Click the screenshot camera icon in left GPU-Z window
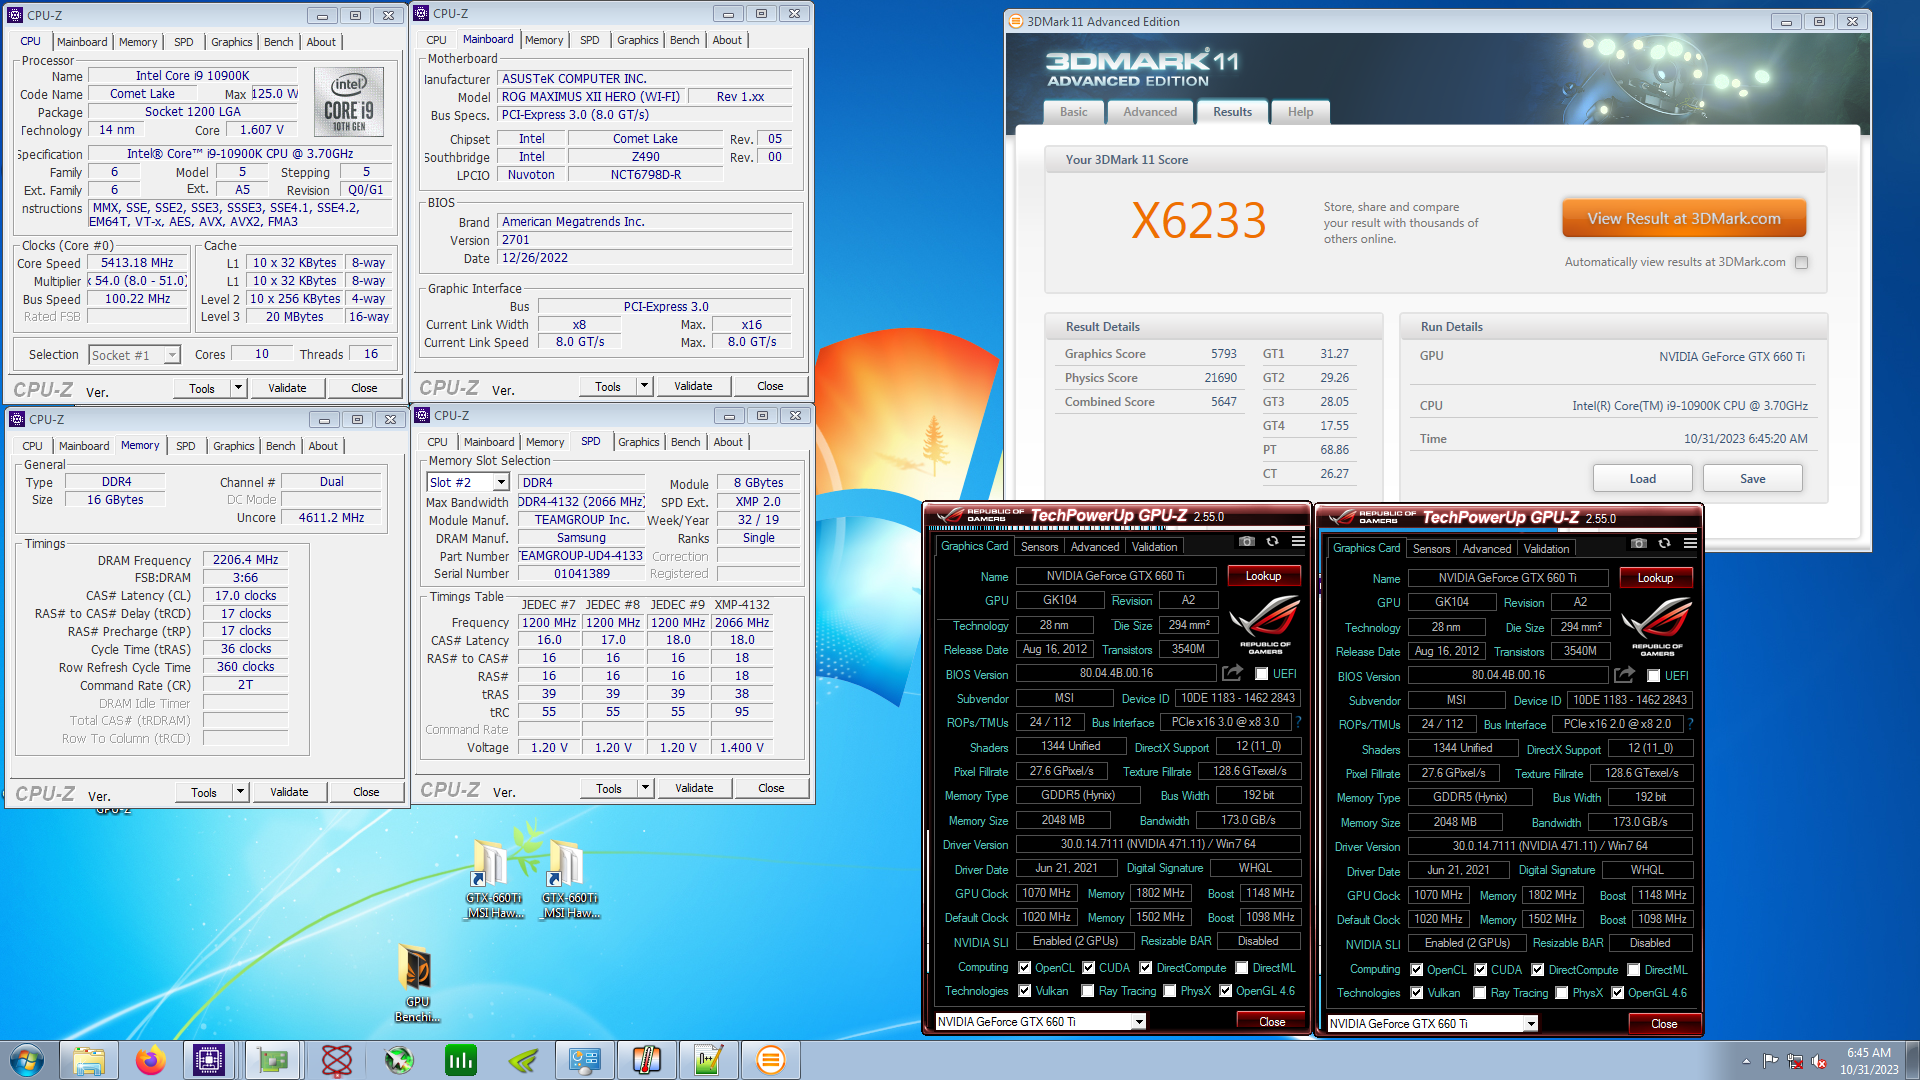The image size is (1920, 1080). 1246,541
